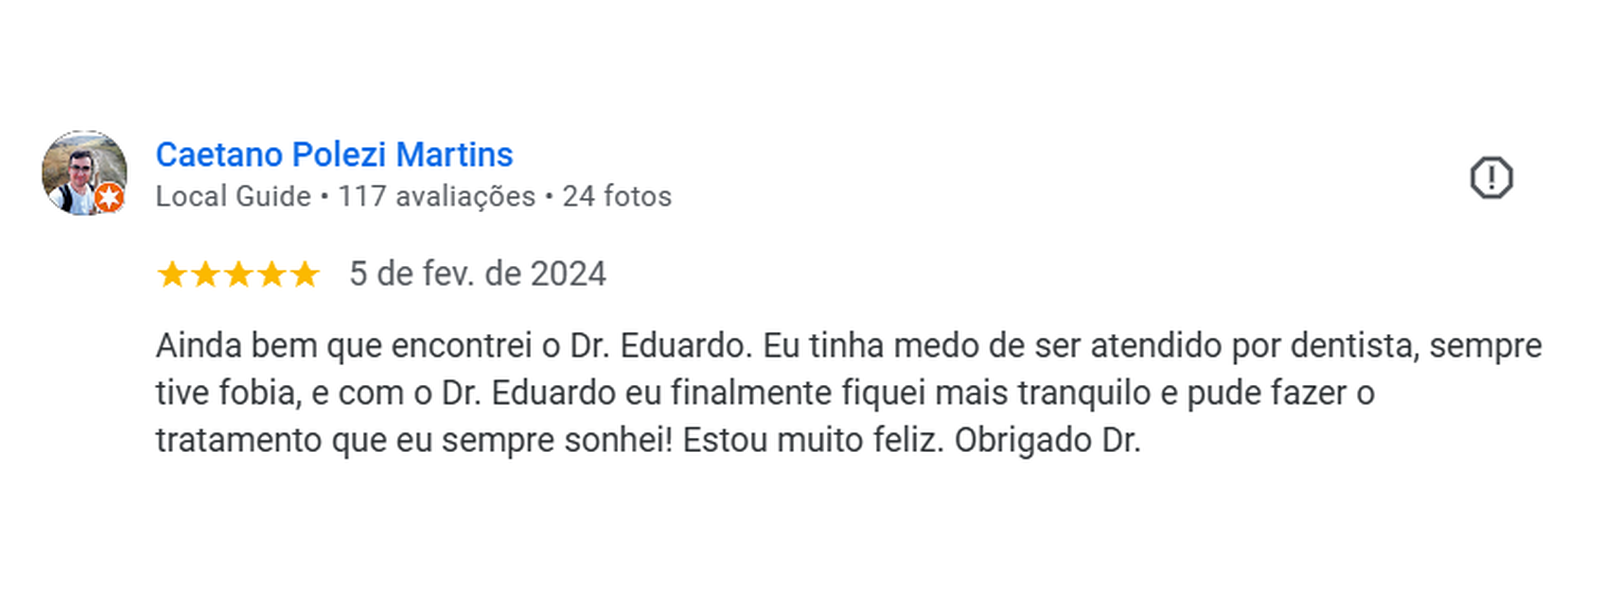Screen dimensions: 1600x600
Task: Select the third star of the rating
Action: pos(239,274)
